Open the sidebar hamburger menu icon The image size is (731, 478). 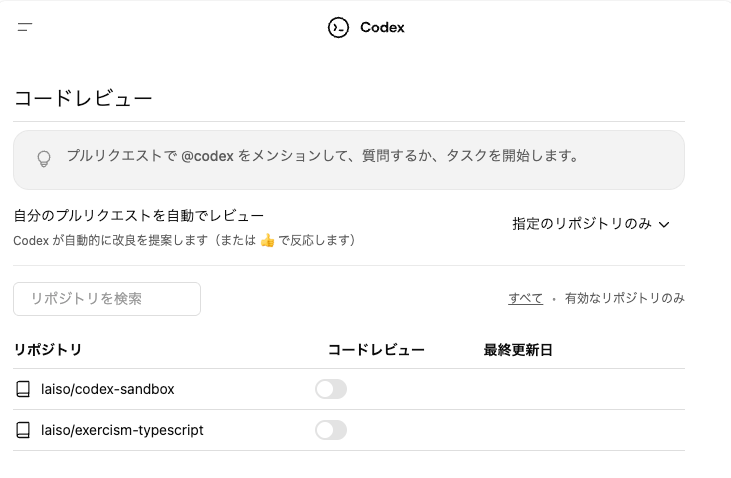pyautogui.click(x=25, y=27)
